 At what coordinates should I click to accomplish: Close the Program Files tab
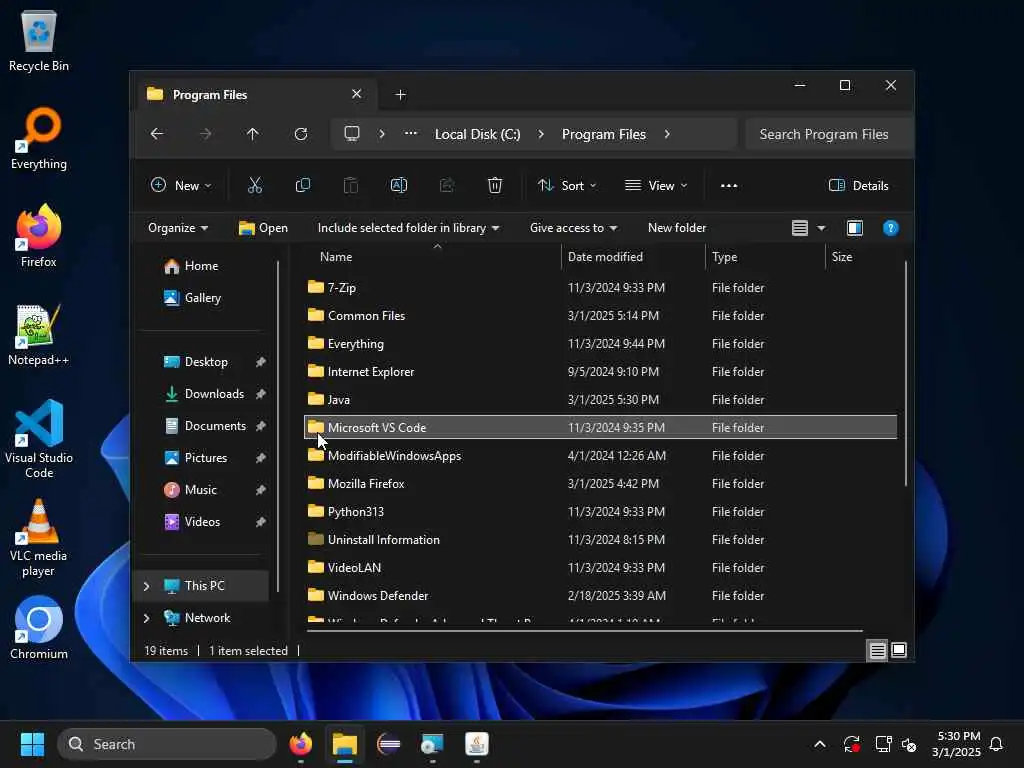coord(357,94)
